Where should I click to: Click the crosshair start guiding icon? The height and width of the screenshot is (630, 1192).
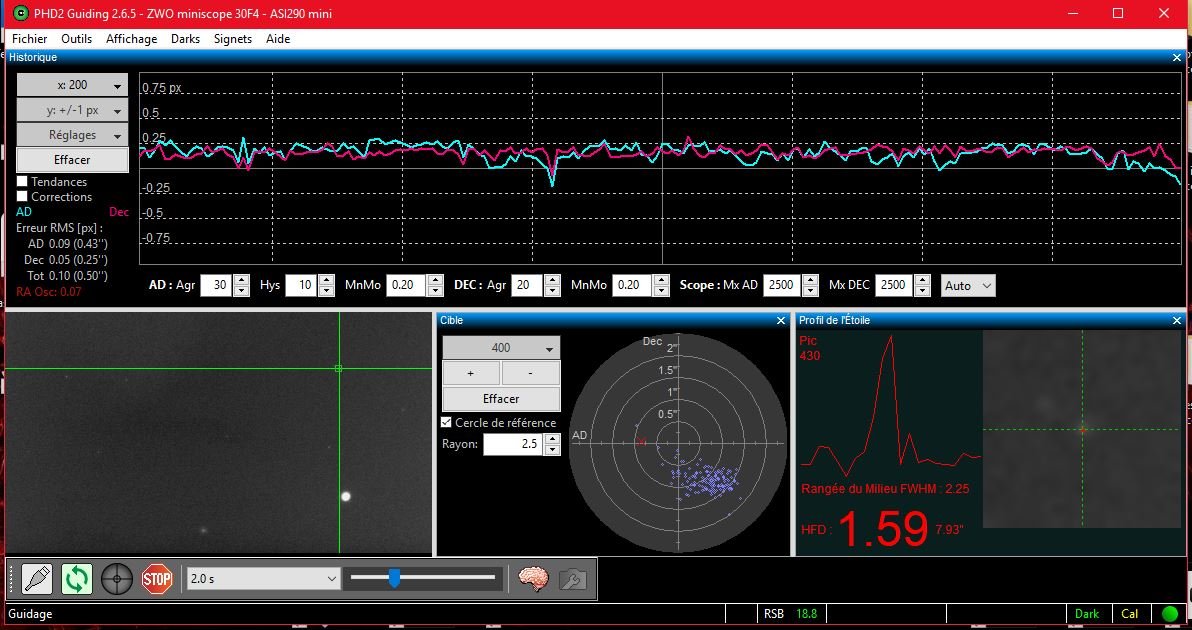tap(117, 578)
